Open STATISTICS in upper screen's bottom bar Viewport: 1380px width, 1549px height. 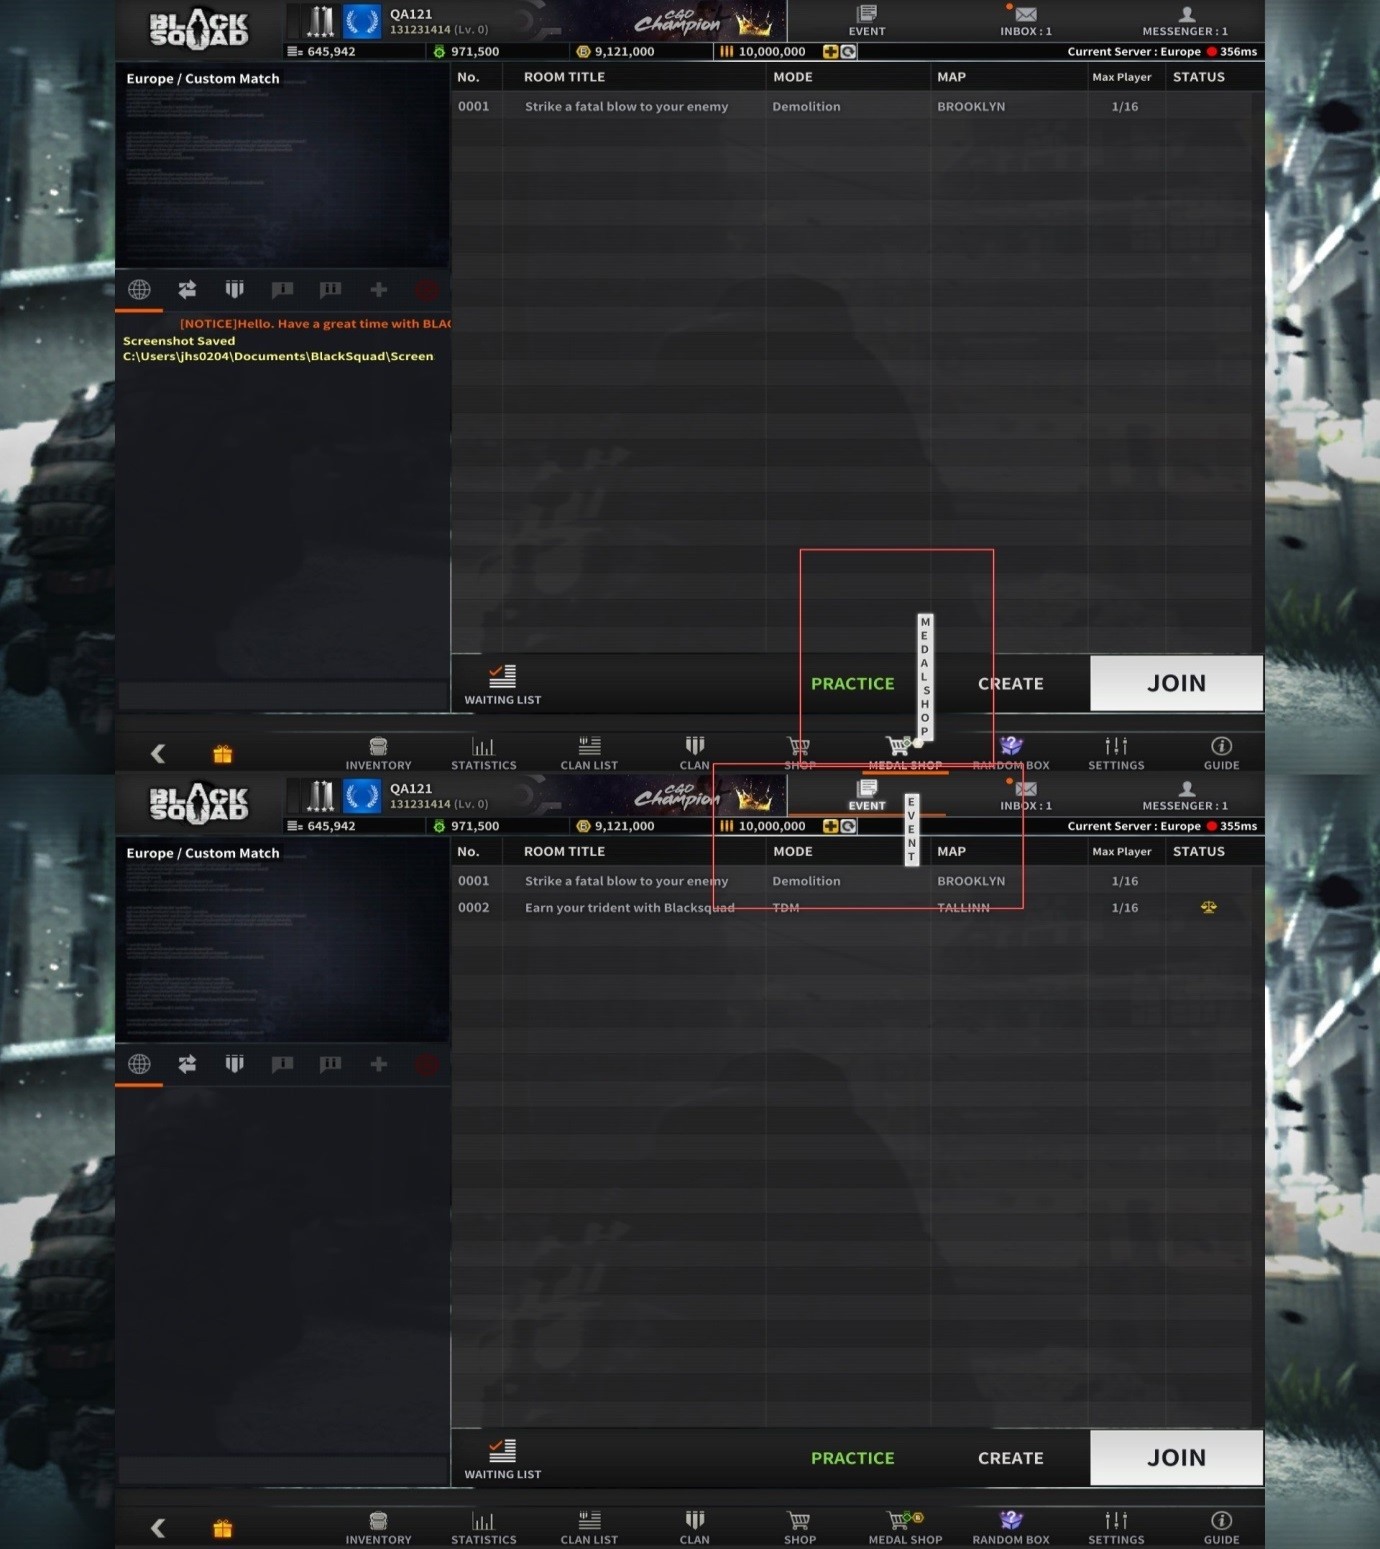click(x=484, y=753)
